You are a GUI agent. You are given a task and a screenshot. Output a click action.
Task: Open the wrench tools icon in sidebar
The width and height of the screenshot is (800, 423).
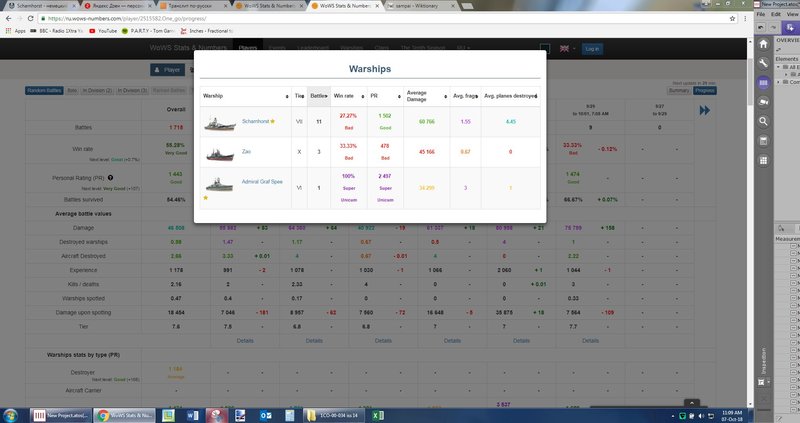click(763, 63)
